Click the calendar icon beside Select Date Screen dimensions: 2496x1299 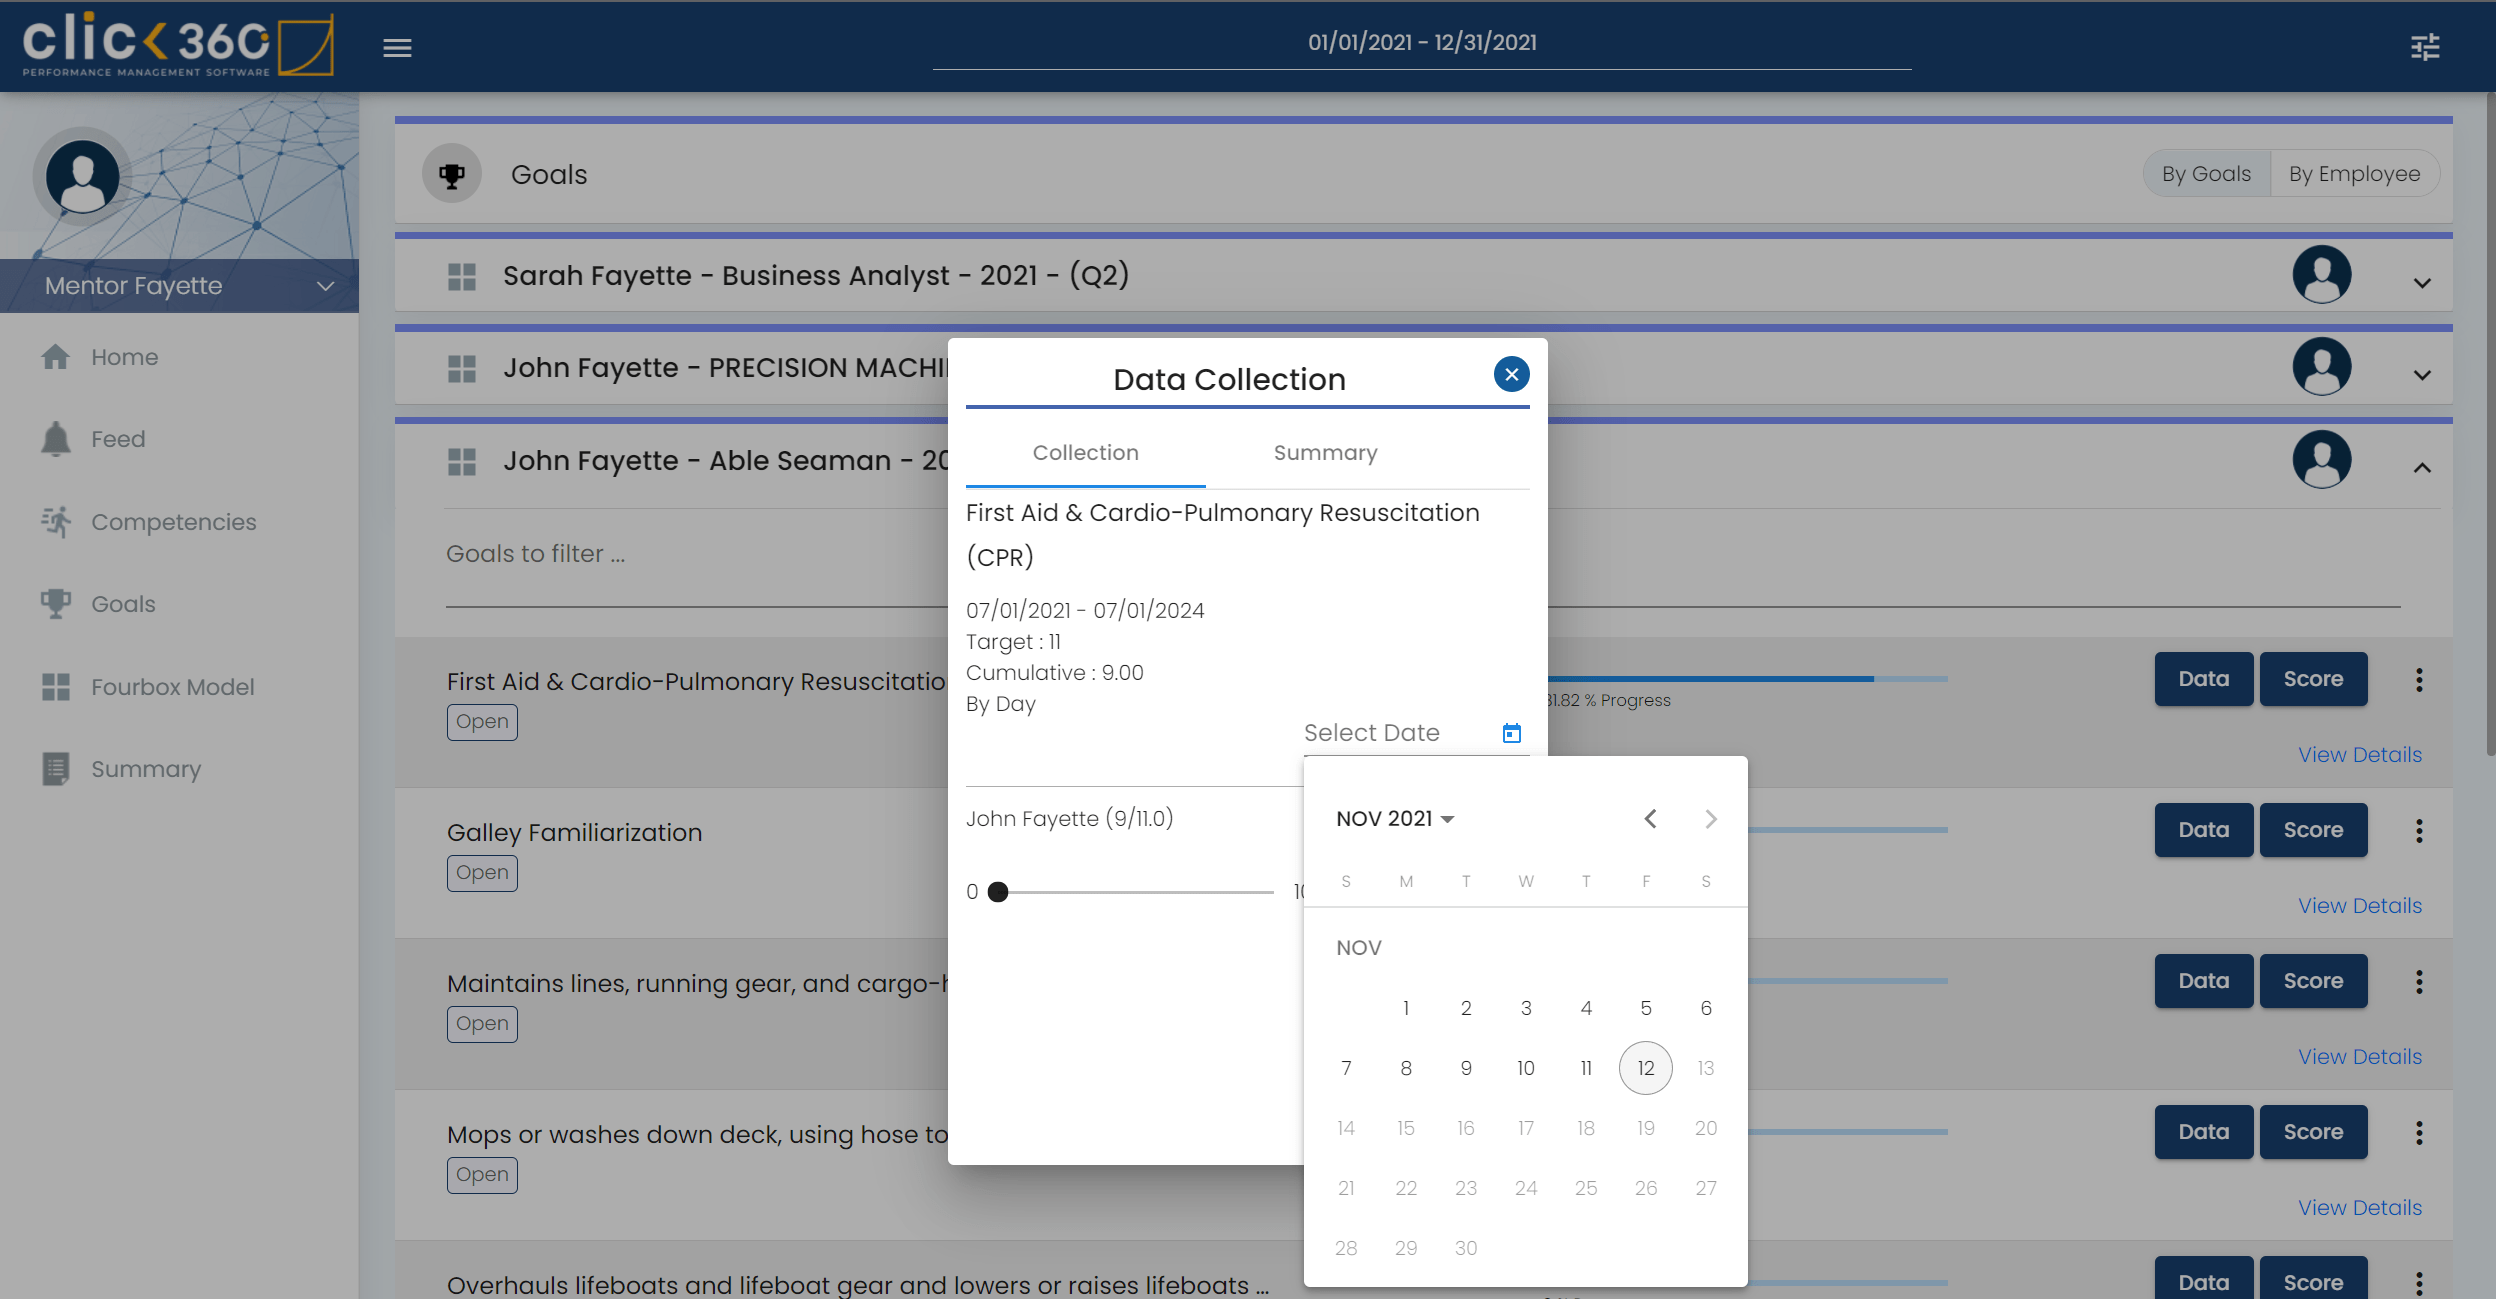point(1511,733)
